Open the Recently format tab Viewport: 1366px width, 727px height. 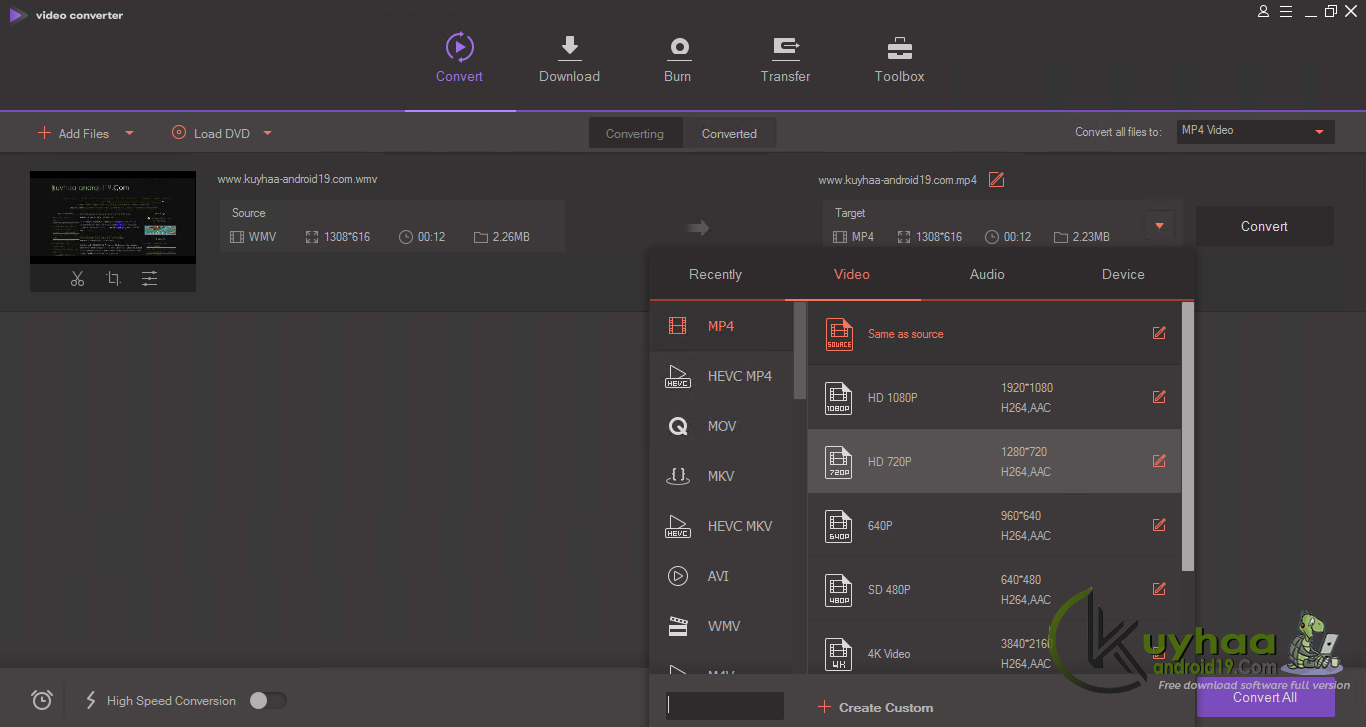(x=716, y=274)
